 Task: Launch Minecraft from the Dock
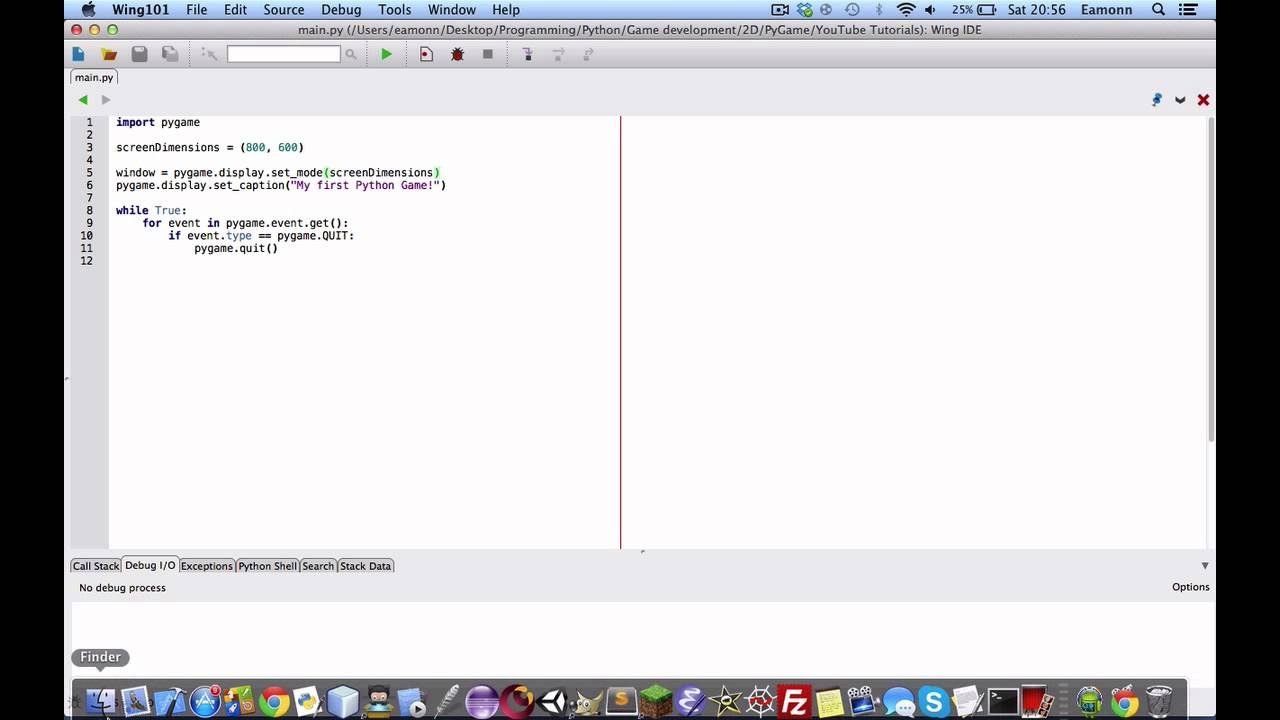click(656, 701)
